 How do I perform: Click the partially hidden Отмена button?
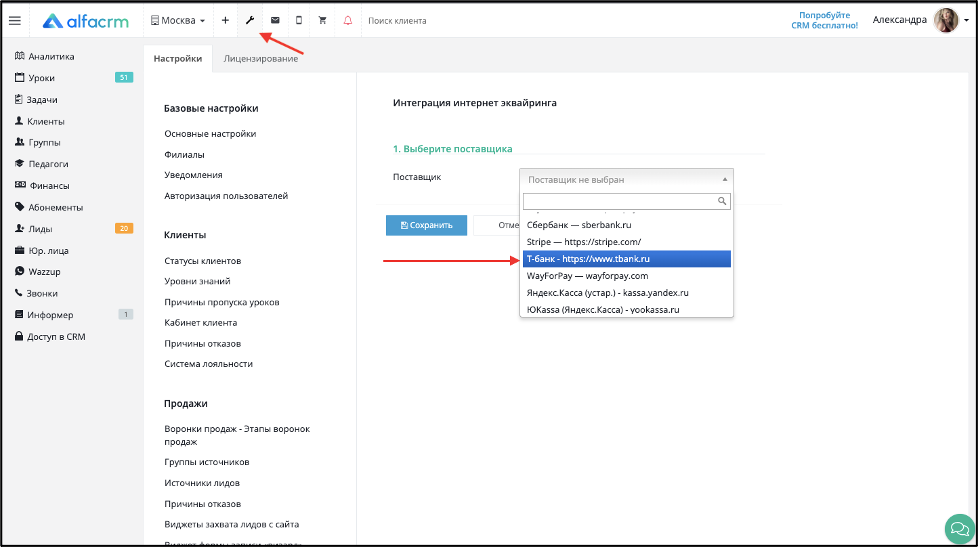click(497, 225)
